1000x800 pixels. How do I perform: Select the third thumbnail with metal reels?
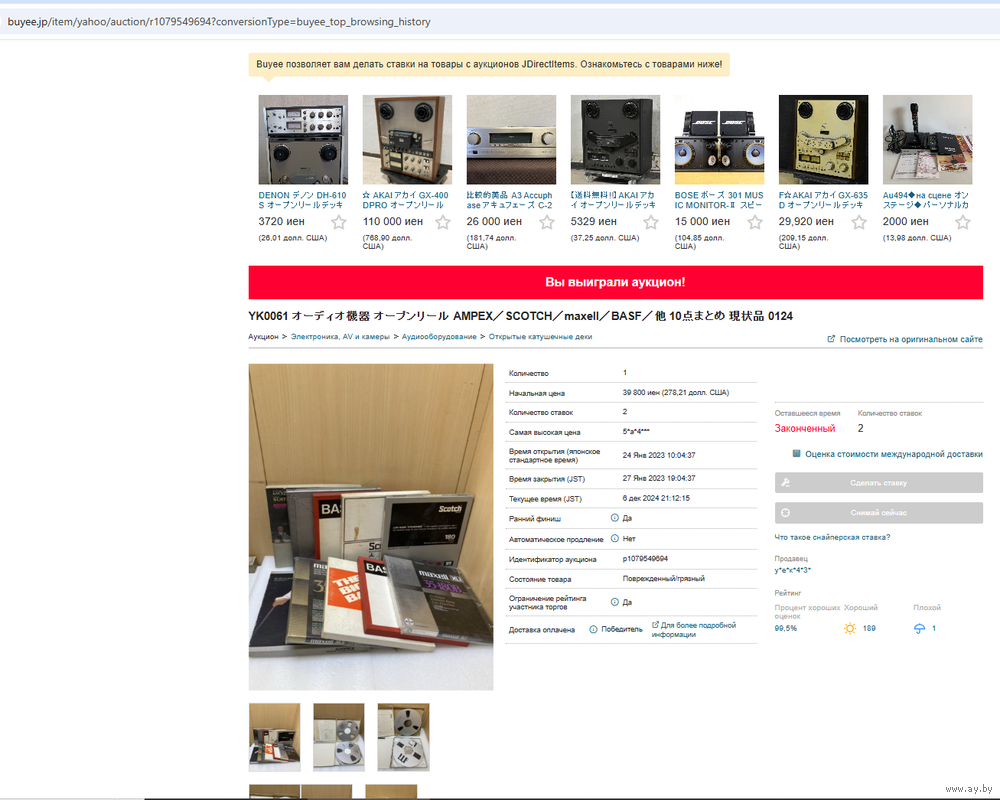(x=403, y=737)
